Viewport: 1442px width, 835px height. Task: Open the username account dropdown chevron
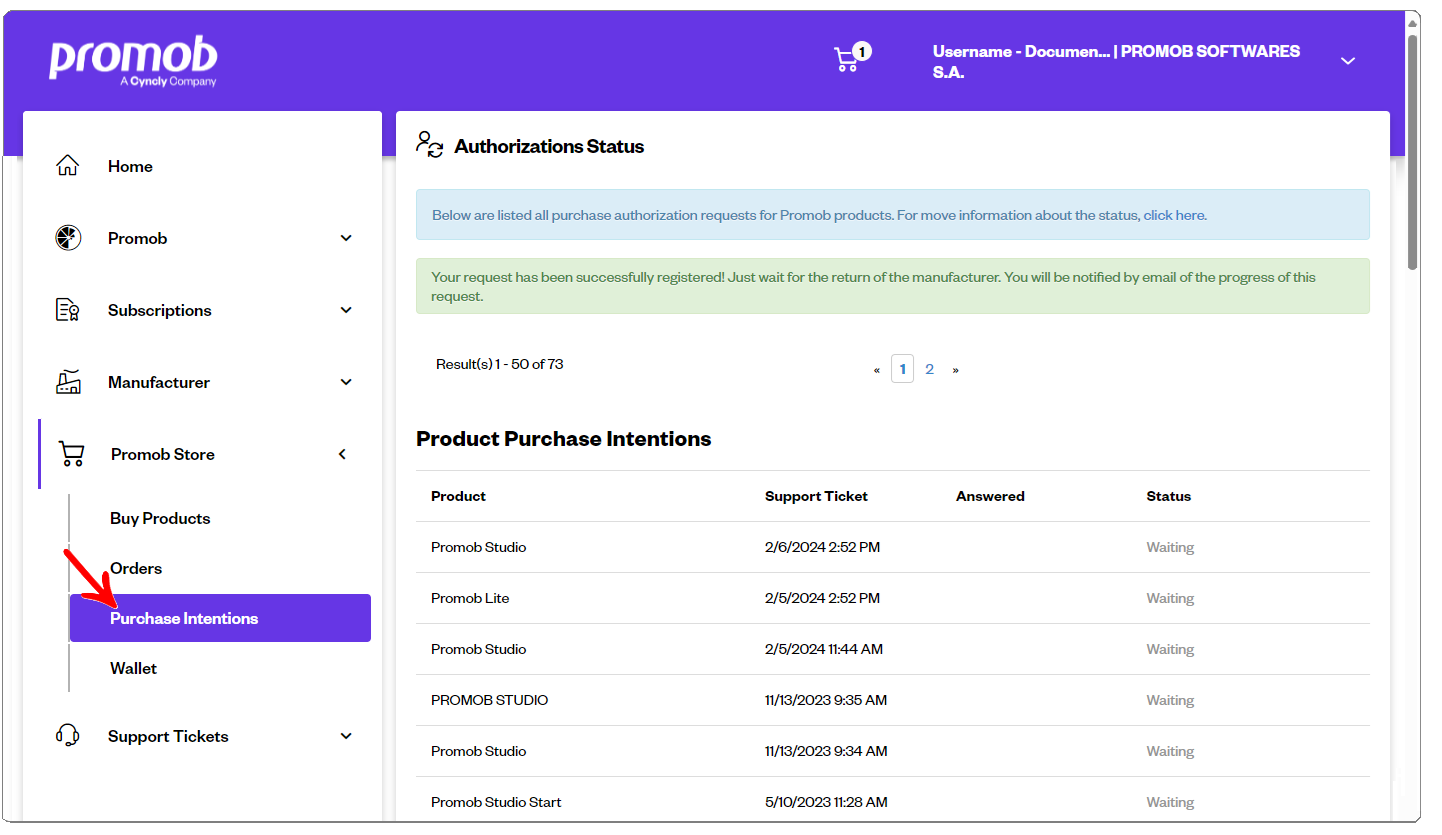[x=1348, y=61]
